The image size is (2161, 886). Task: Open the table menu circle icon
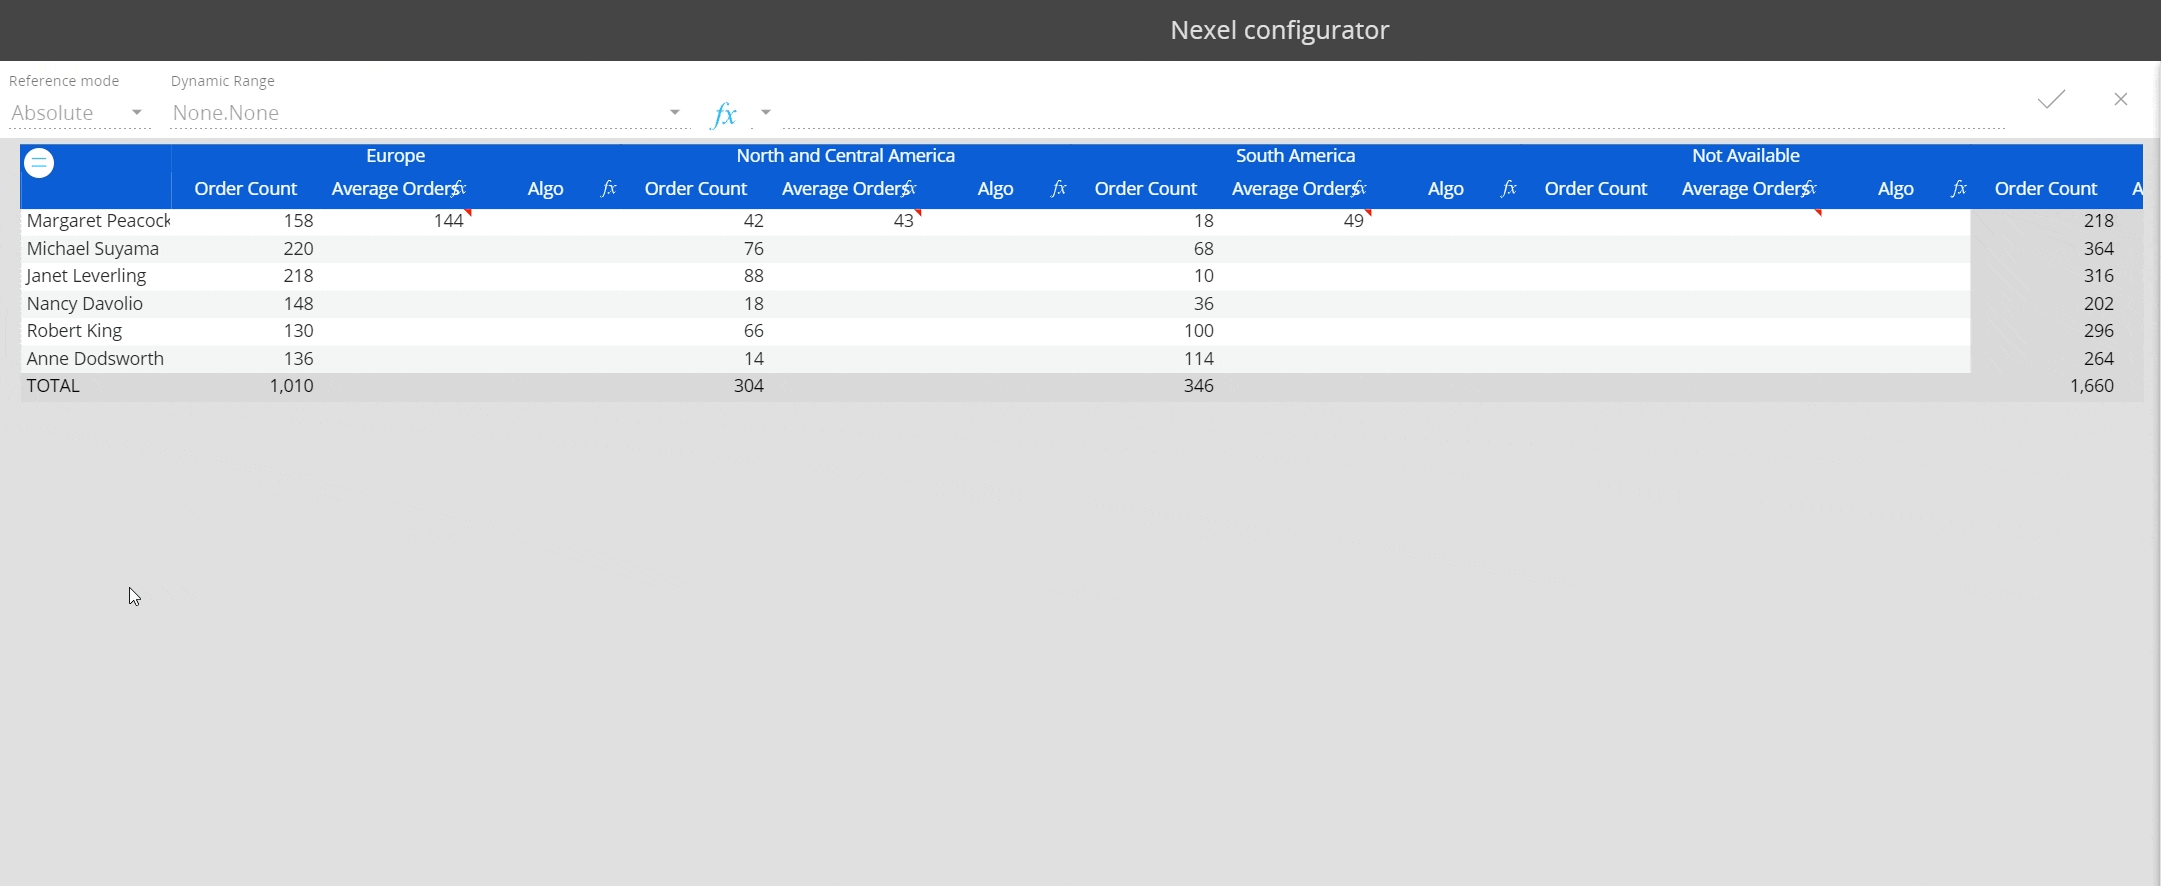point(39,163)
